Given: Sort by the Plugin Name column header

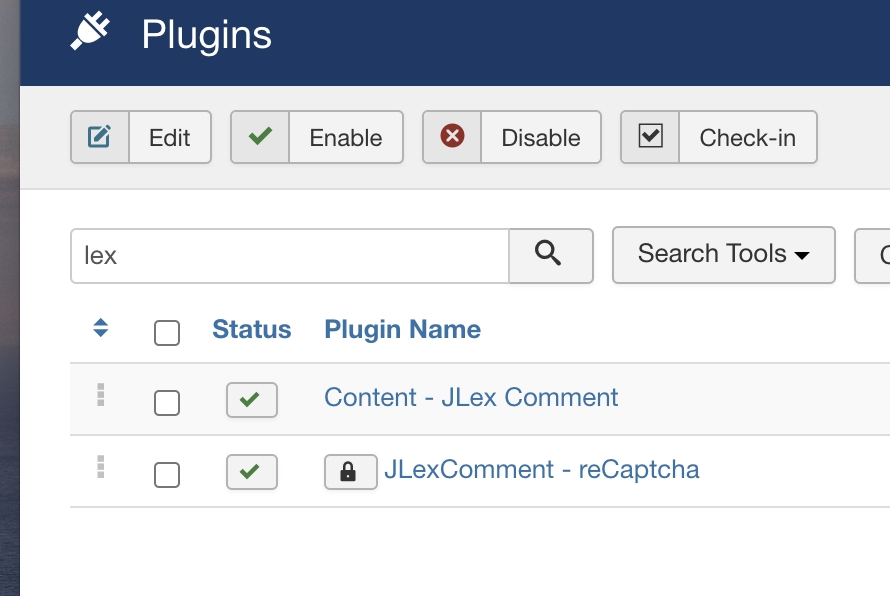Looking at the screenshot, I should (402, 330).
